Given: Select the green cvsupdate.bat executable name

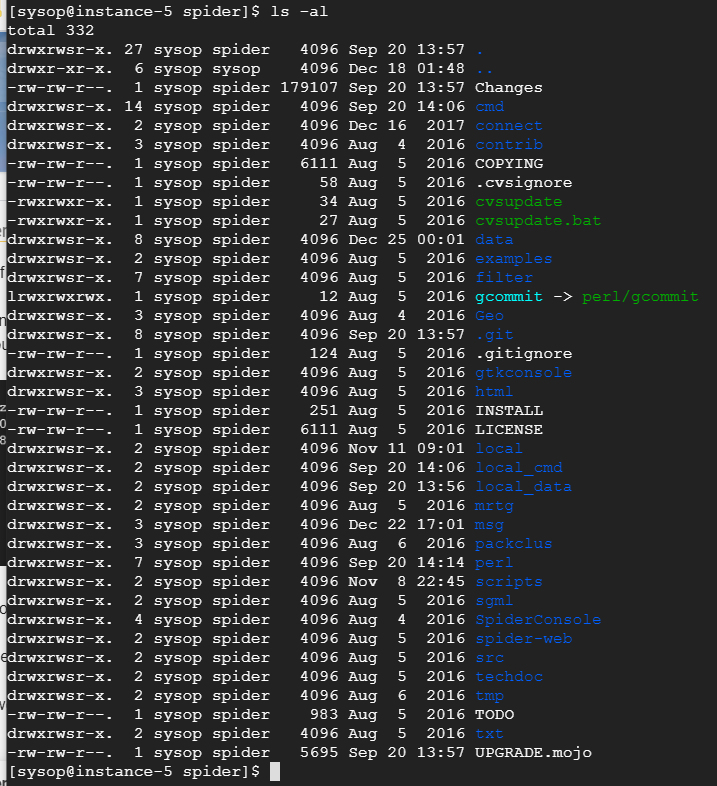Looking at the screenshot, I should click(537, 221).
